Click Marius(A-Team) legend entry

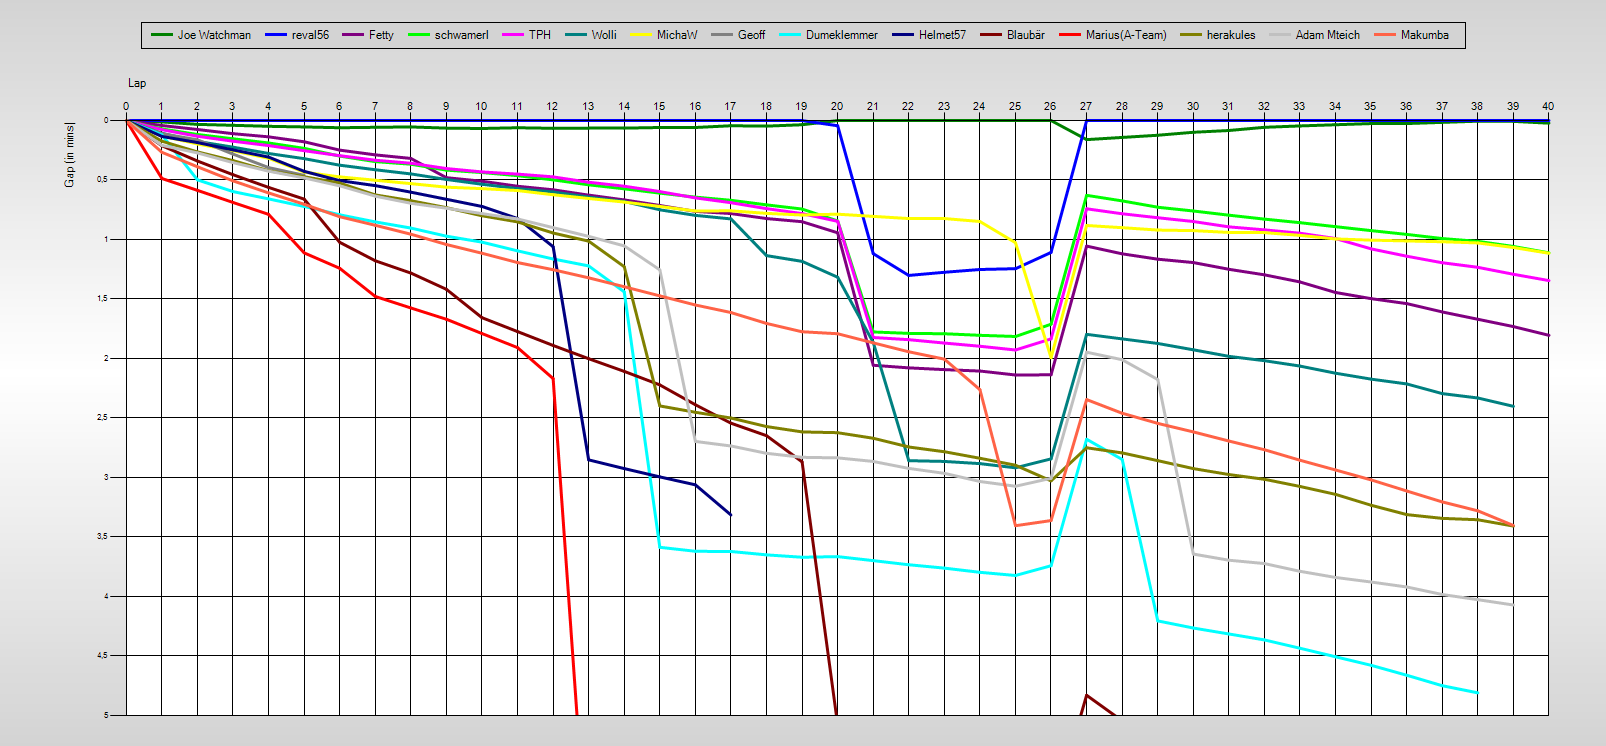[x=1112, y=35]
